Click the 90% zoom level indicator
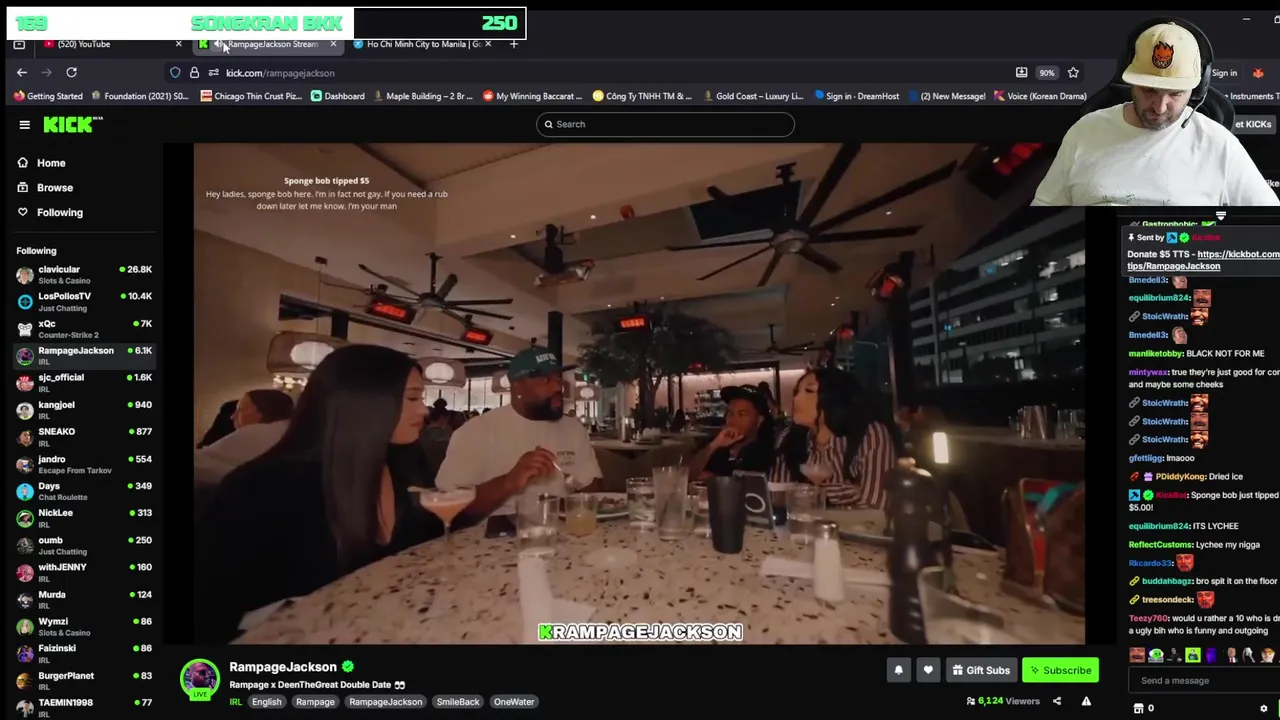The image size is (1280, 720). coord(1046,73)
